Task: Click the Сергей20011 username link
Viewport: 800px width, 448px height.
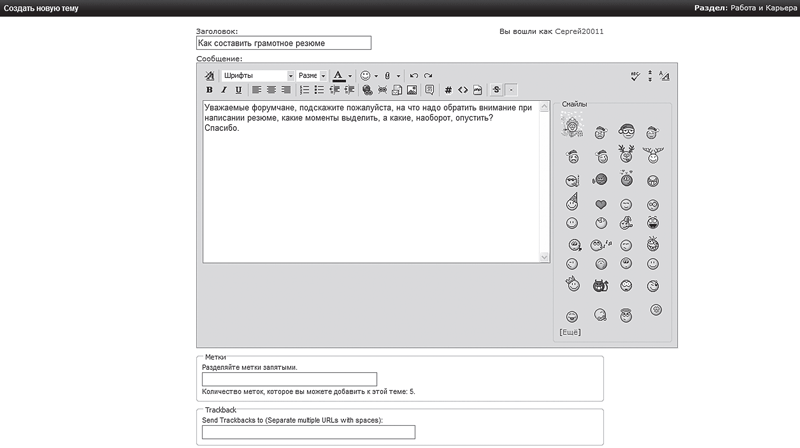Action: pyautogui.click(x=579, y=31)
